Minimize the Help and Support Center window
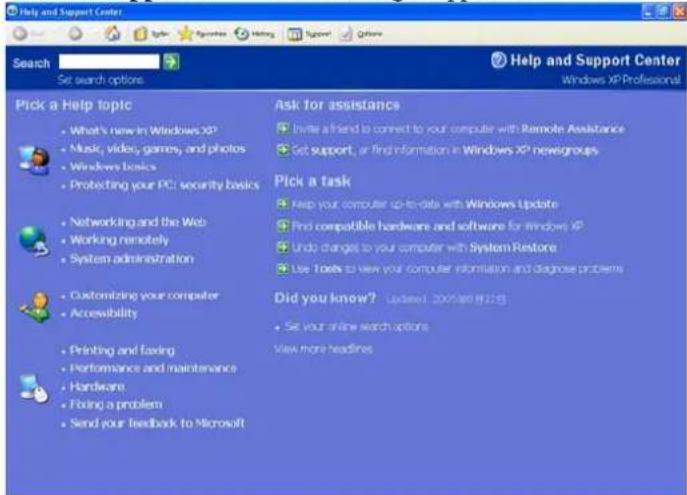Image resolution: width=687 pixels, height=495 pixels. pyautogui.click(x=648, y=12)
